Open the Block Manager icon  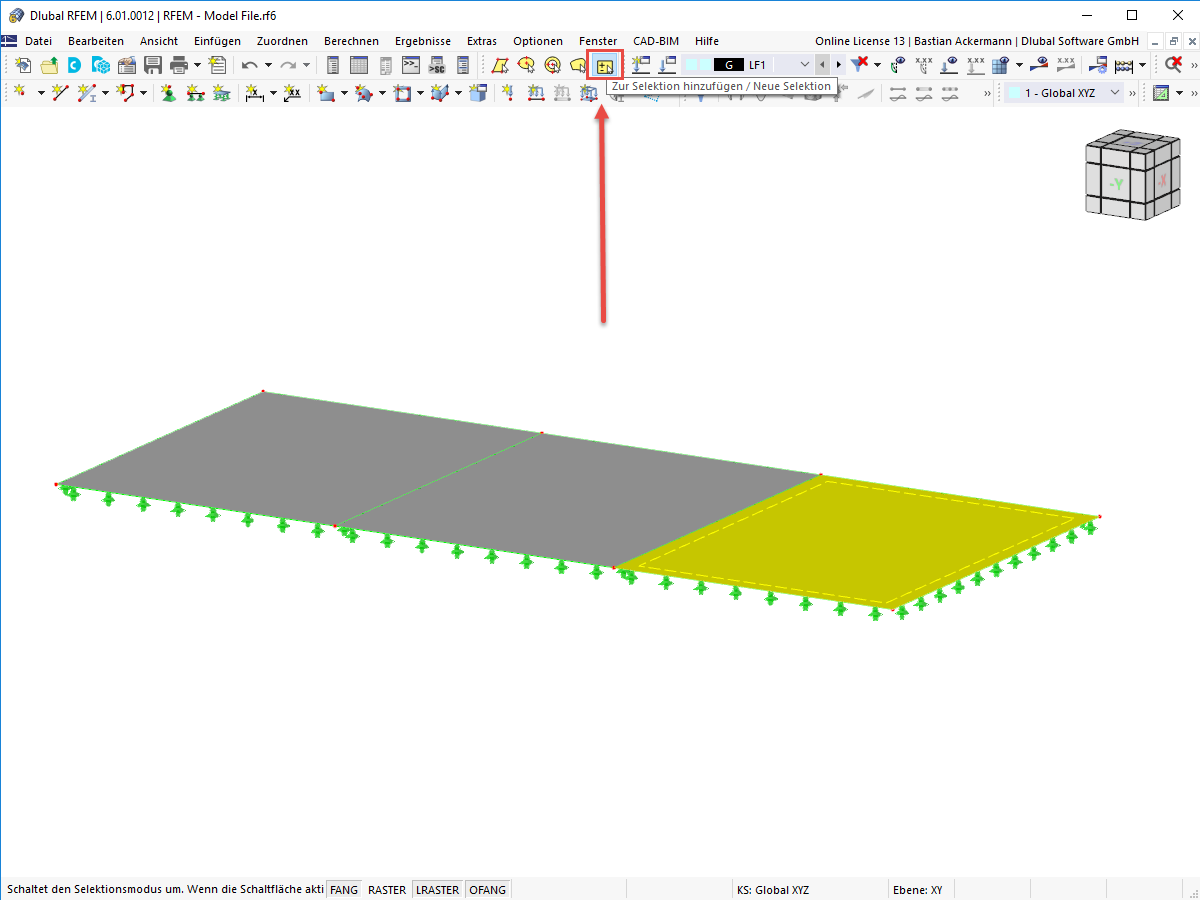pos(100,65)
